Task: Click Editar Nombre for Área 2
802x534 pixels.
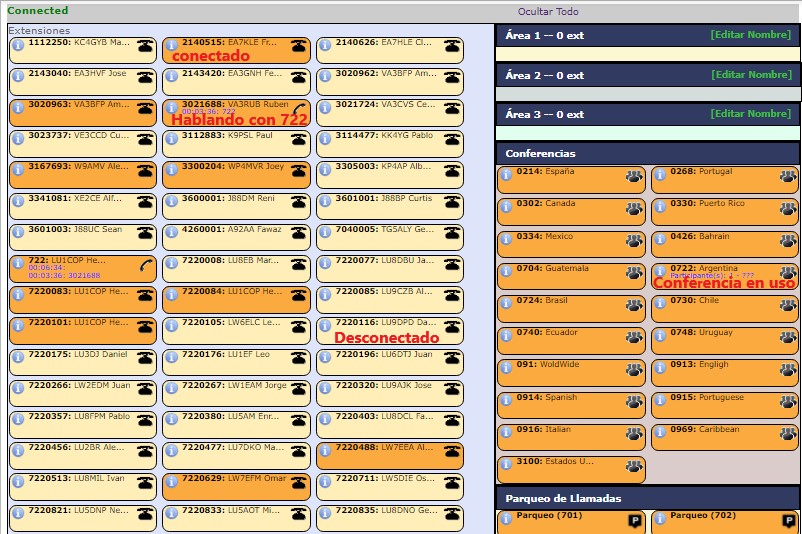Action: point(750,75)
